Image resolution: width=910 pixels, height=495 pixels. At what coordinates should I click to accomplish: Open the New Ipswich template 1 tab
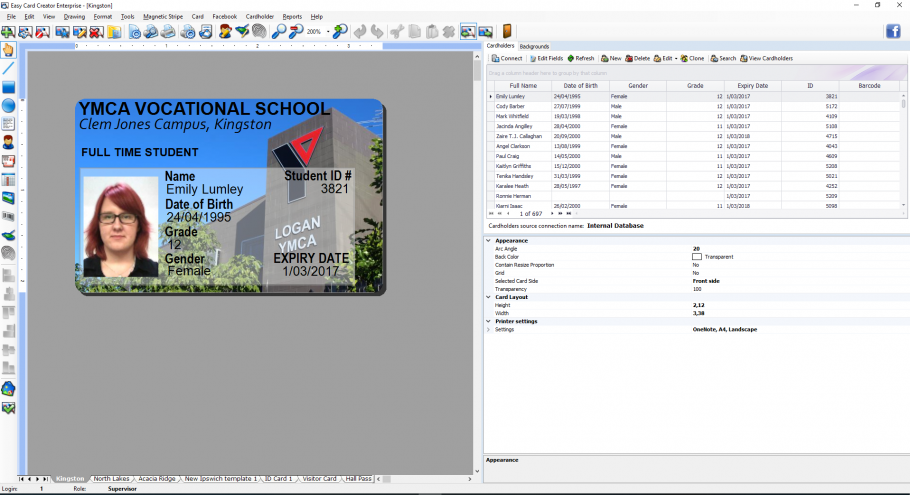[221, 479]
